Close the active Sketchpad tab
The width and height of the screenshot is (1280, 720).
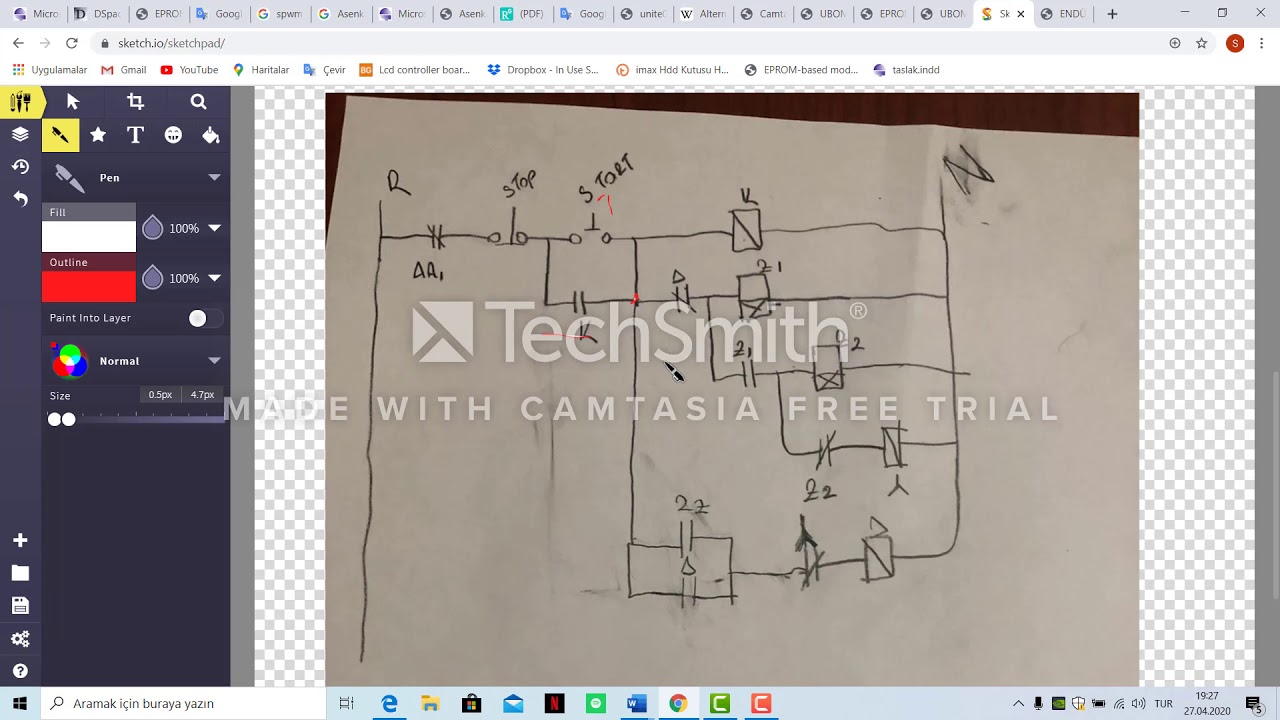[1020, 14]
